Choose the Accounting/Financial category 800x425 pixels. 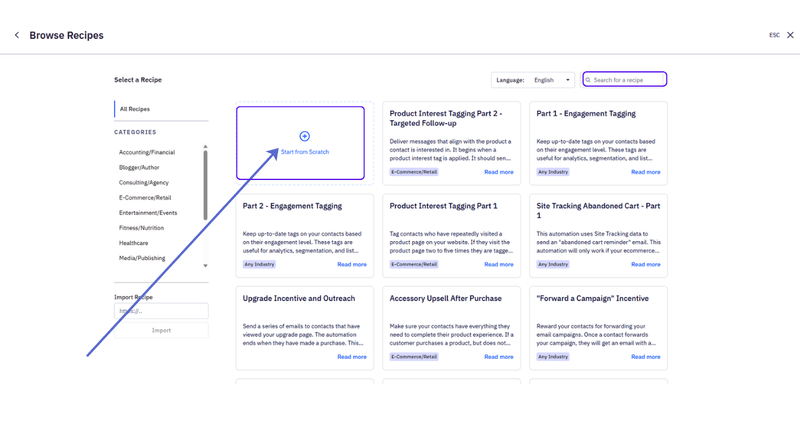click(147, 152)
